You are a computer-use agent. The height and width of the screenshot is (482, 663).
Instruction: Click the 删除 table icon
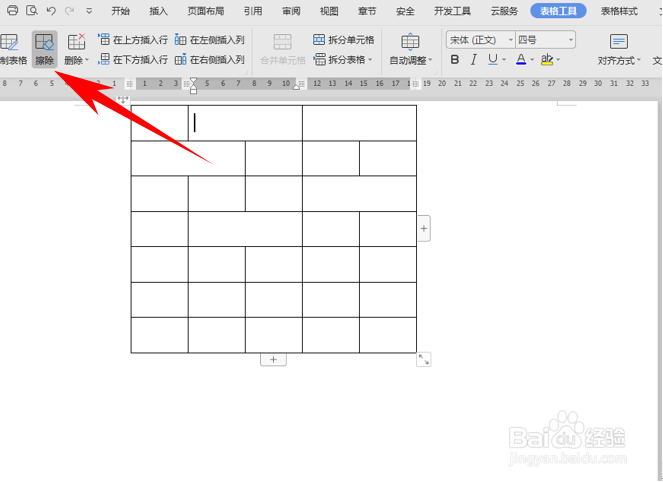[x=77, y=42]
